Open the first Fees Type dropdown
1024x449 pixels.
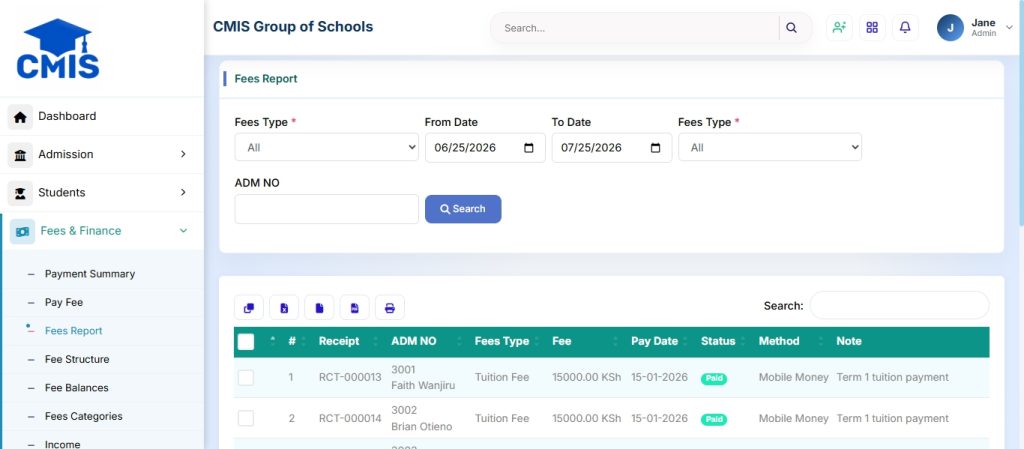(327, 147)
